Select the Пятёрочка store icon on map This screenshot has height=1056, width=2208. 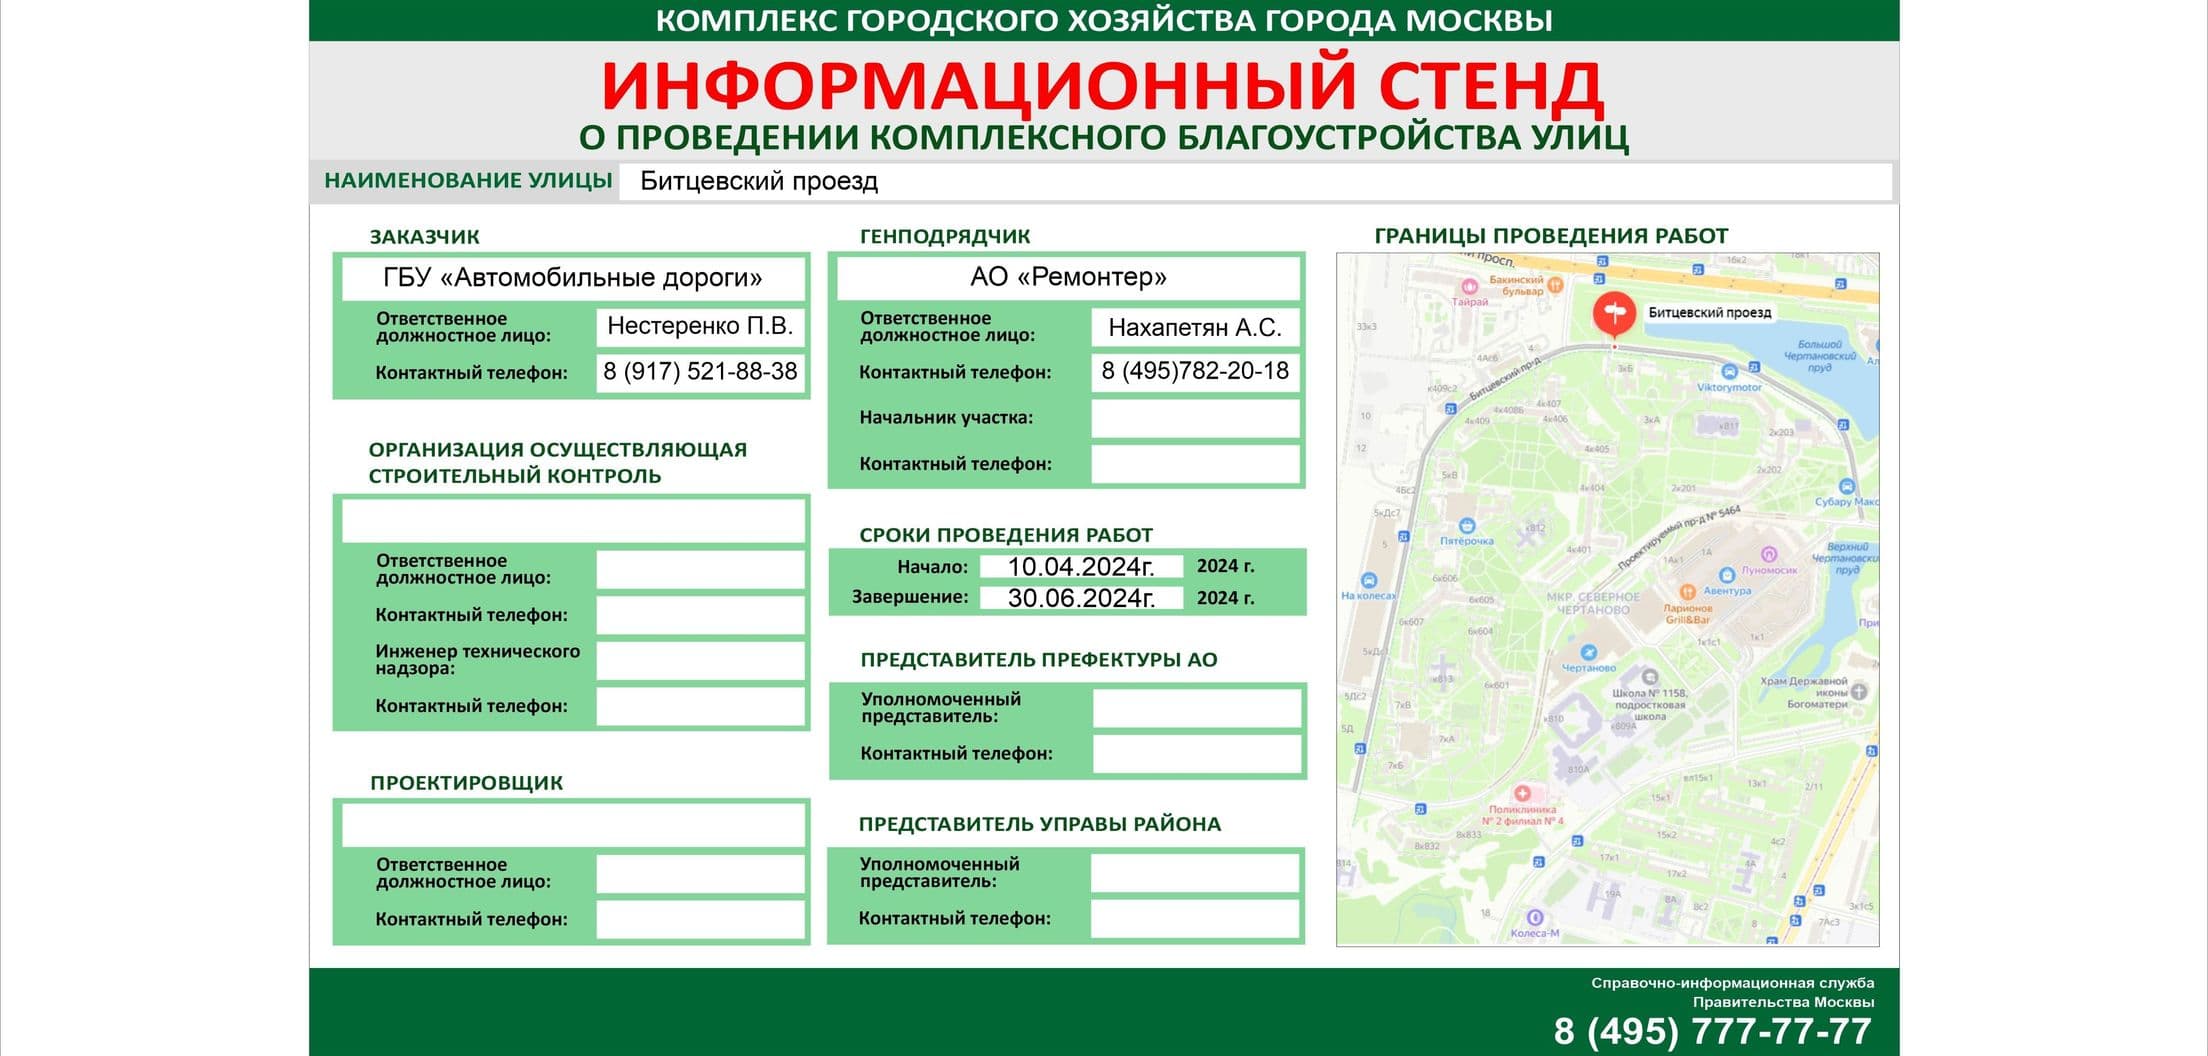point(1466,524)
